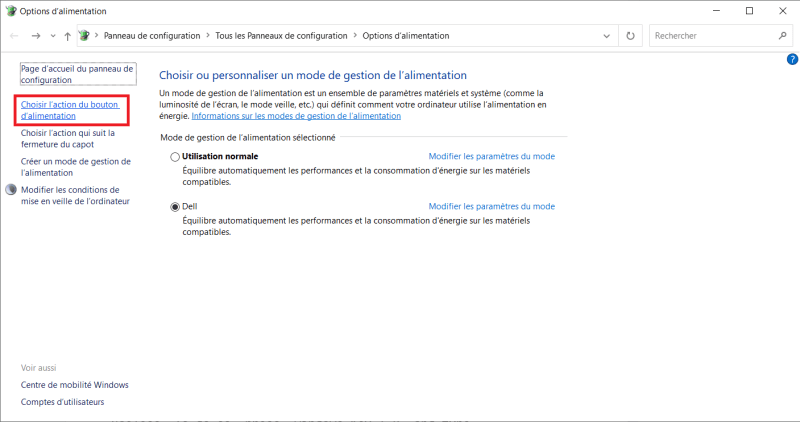Expand chevron after Panneau de configuration breadcrumb
Image resolution: width=800 pixels, height=422 pixels.
coord(208,36)
